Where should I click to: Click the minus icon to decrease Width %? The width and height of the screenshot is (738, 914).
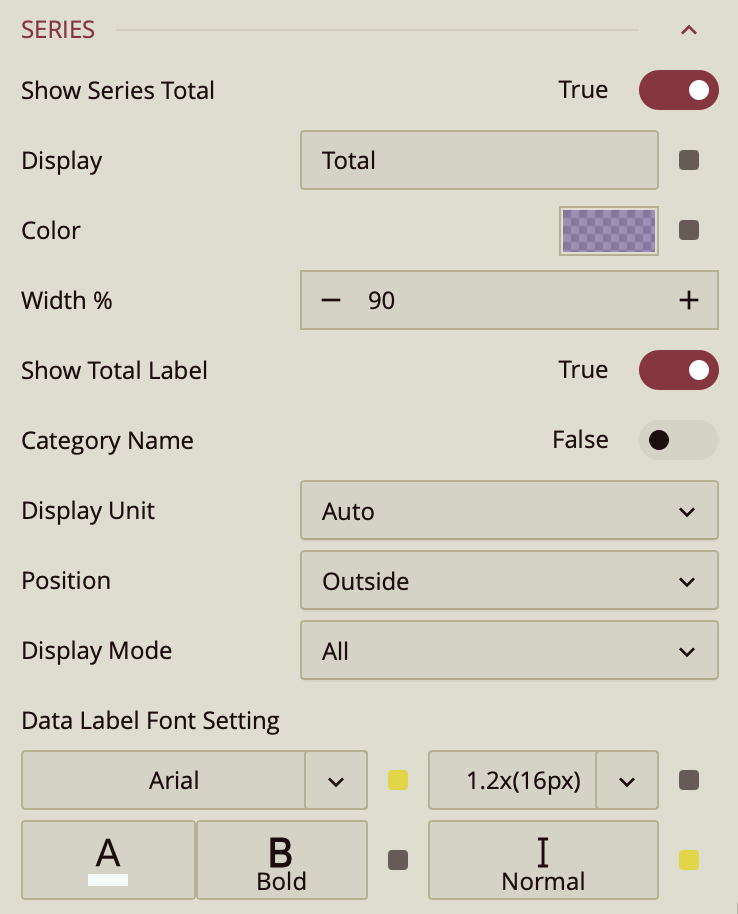point(330,300)
